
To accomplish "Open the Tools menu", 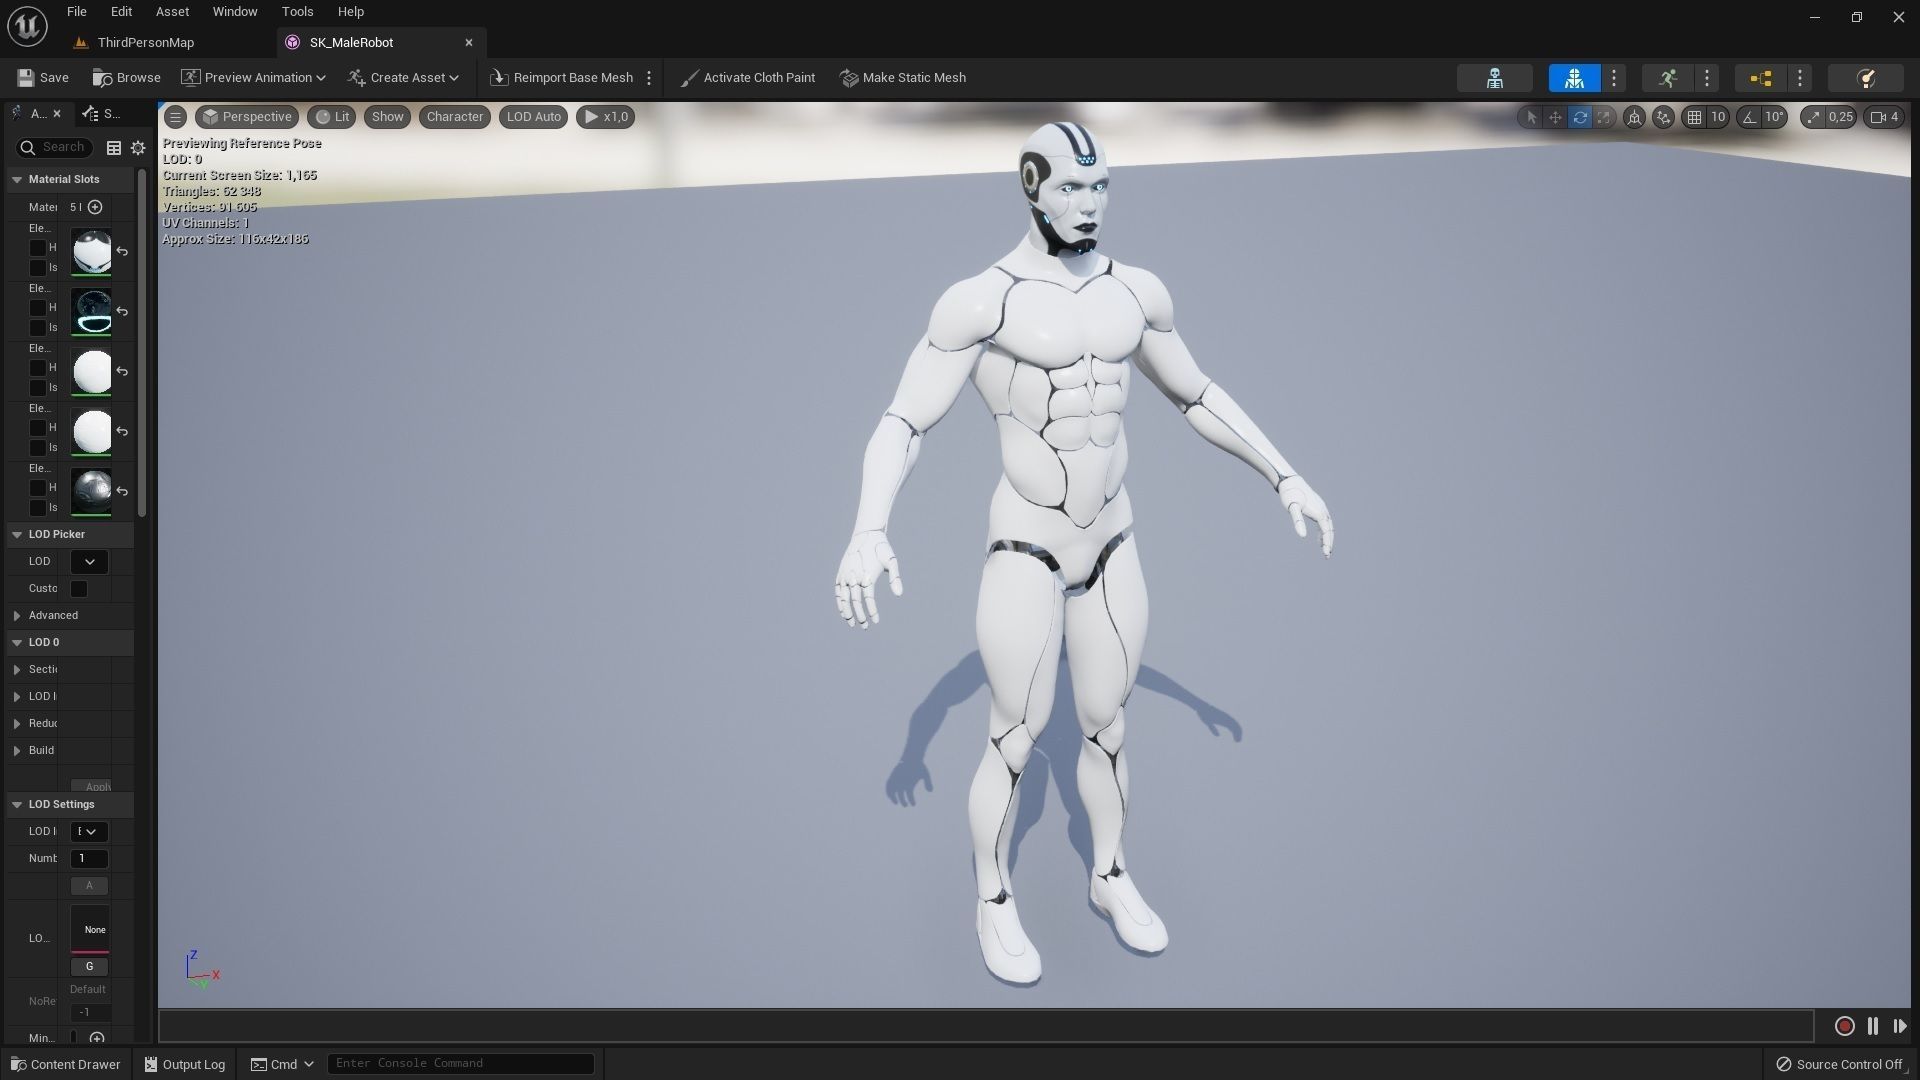I will pos(297,12).
